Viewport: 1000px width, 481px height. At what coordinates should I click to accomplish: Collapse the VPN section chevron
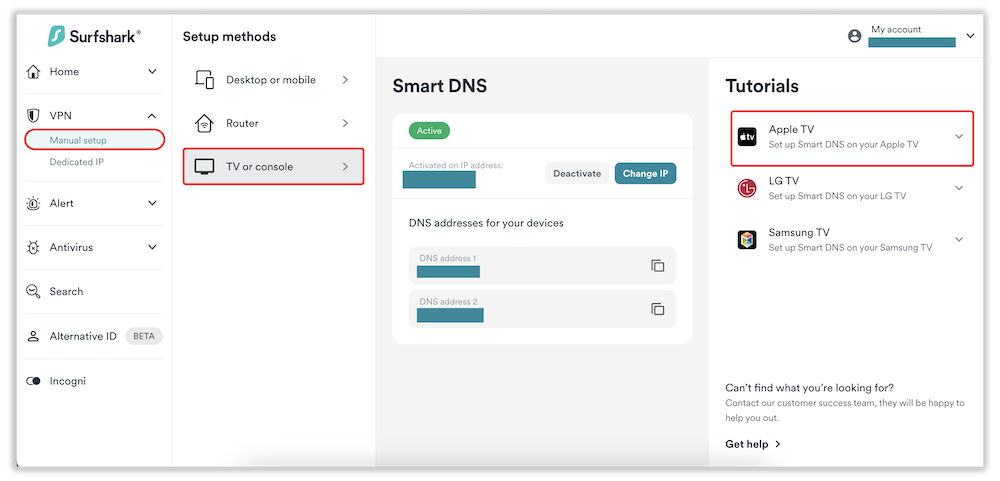[152, 115]
